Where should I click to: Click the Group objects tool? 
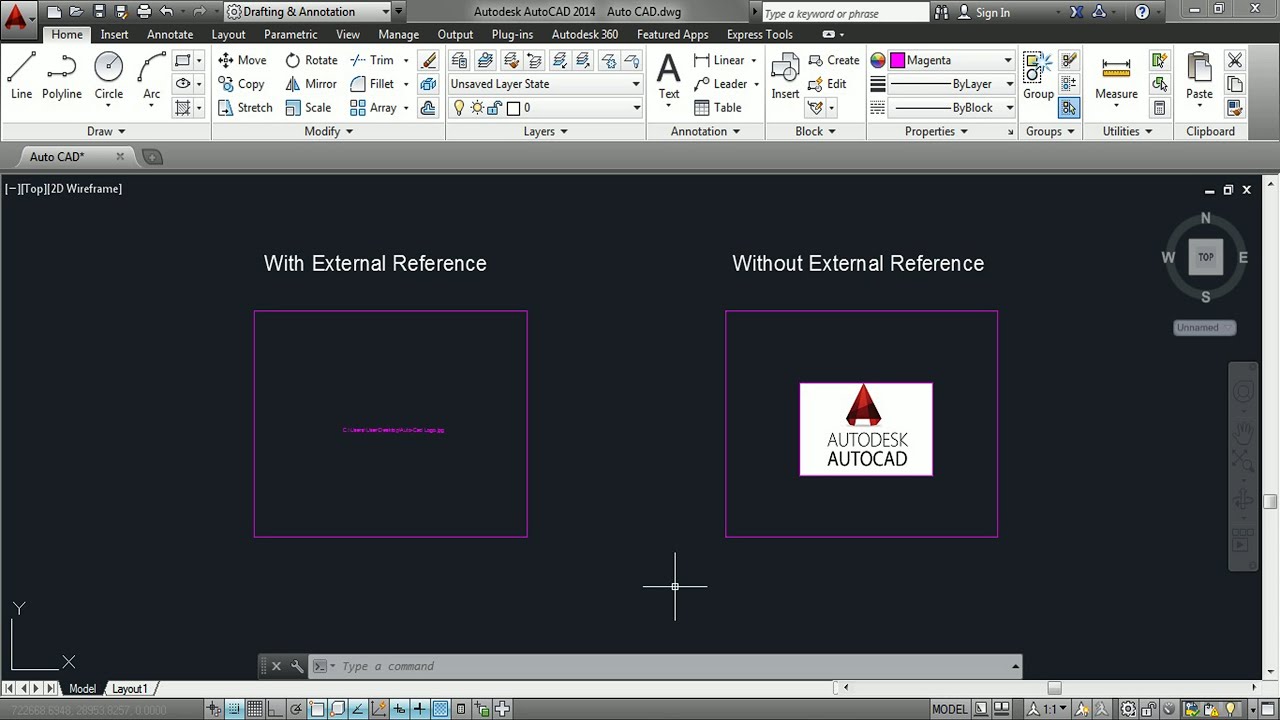coord(1038,77)
